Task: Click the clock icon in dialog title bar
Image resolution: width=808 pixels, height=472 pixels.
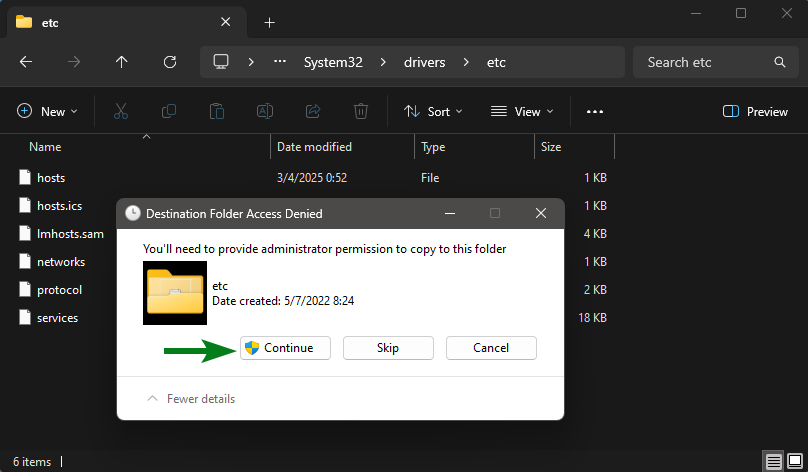Action: pos(132,213)
